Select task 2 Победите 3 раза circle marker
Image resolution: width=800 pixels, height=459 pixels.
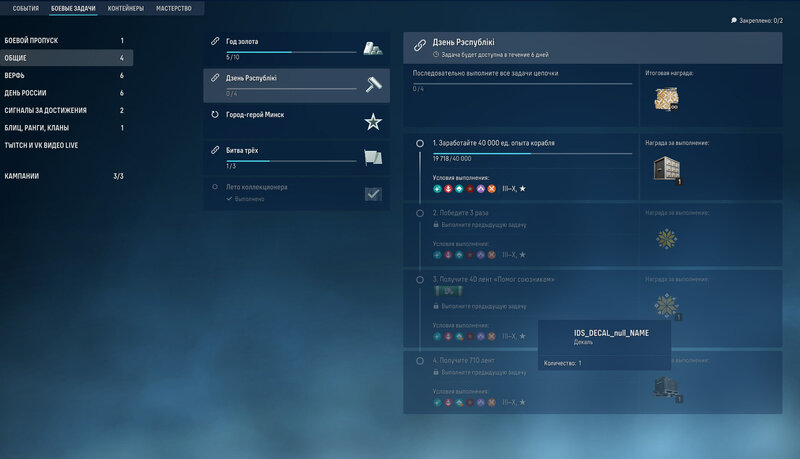click(x=419, y=213)
